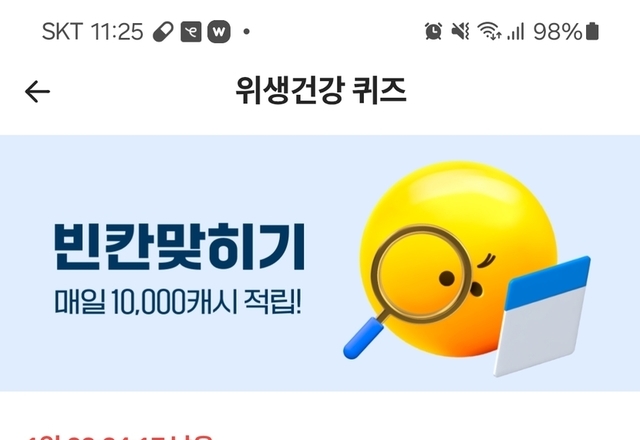This screenshot has height=440, width=640.
Task: Tap the mute vibrate status icon
Action: pos(460,31)
